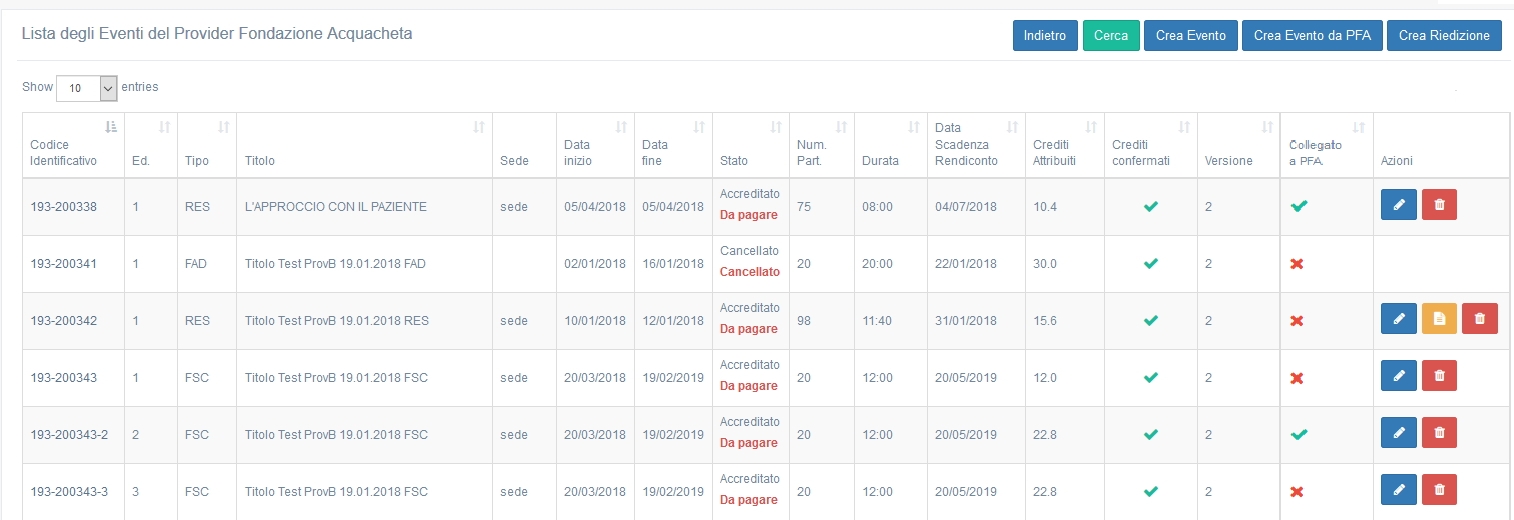Edit event 193-200338 with pencil icon
Image resolution: width=1514 pixels, height=520 pixels.
1398,204
